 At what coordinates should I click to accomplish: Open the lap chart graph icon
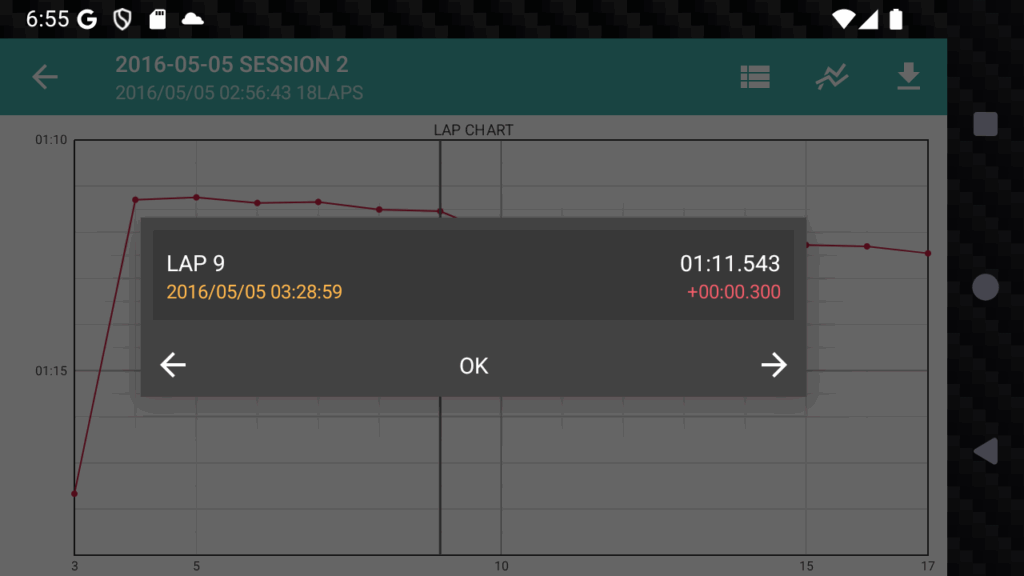[832, 77]
